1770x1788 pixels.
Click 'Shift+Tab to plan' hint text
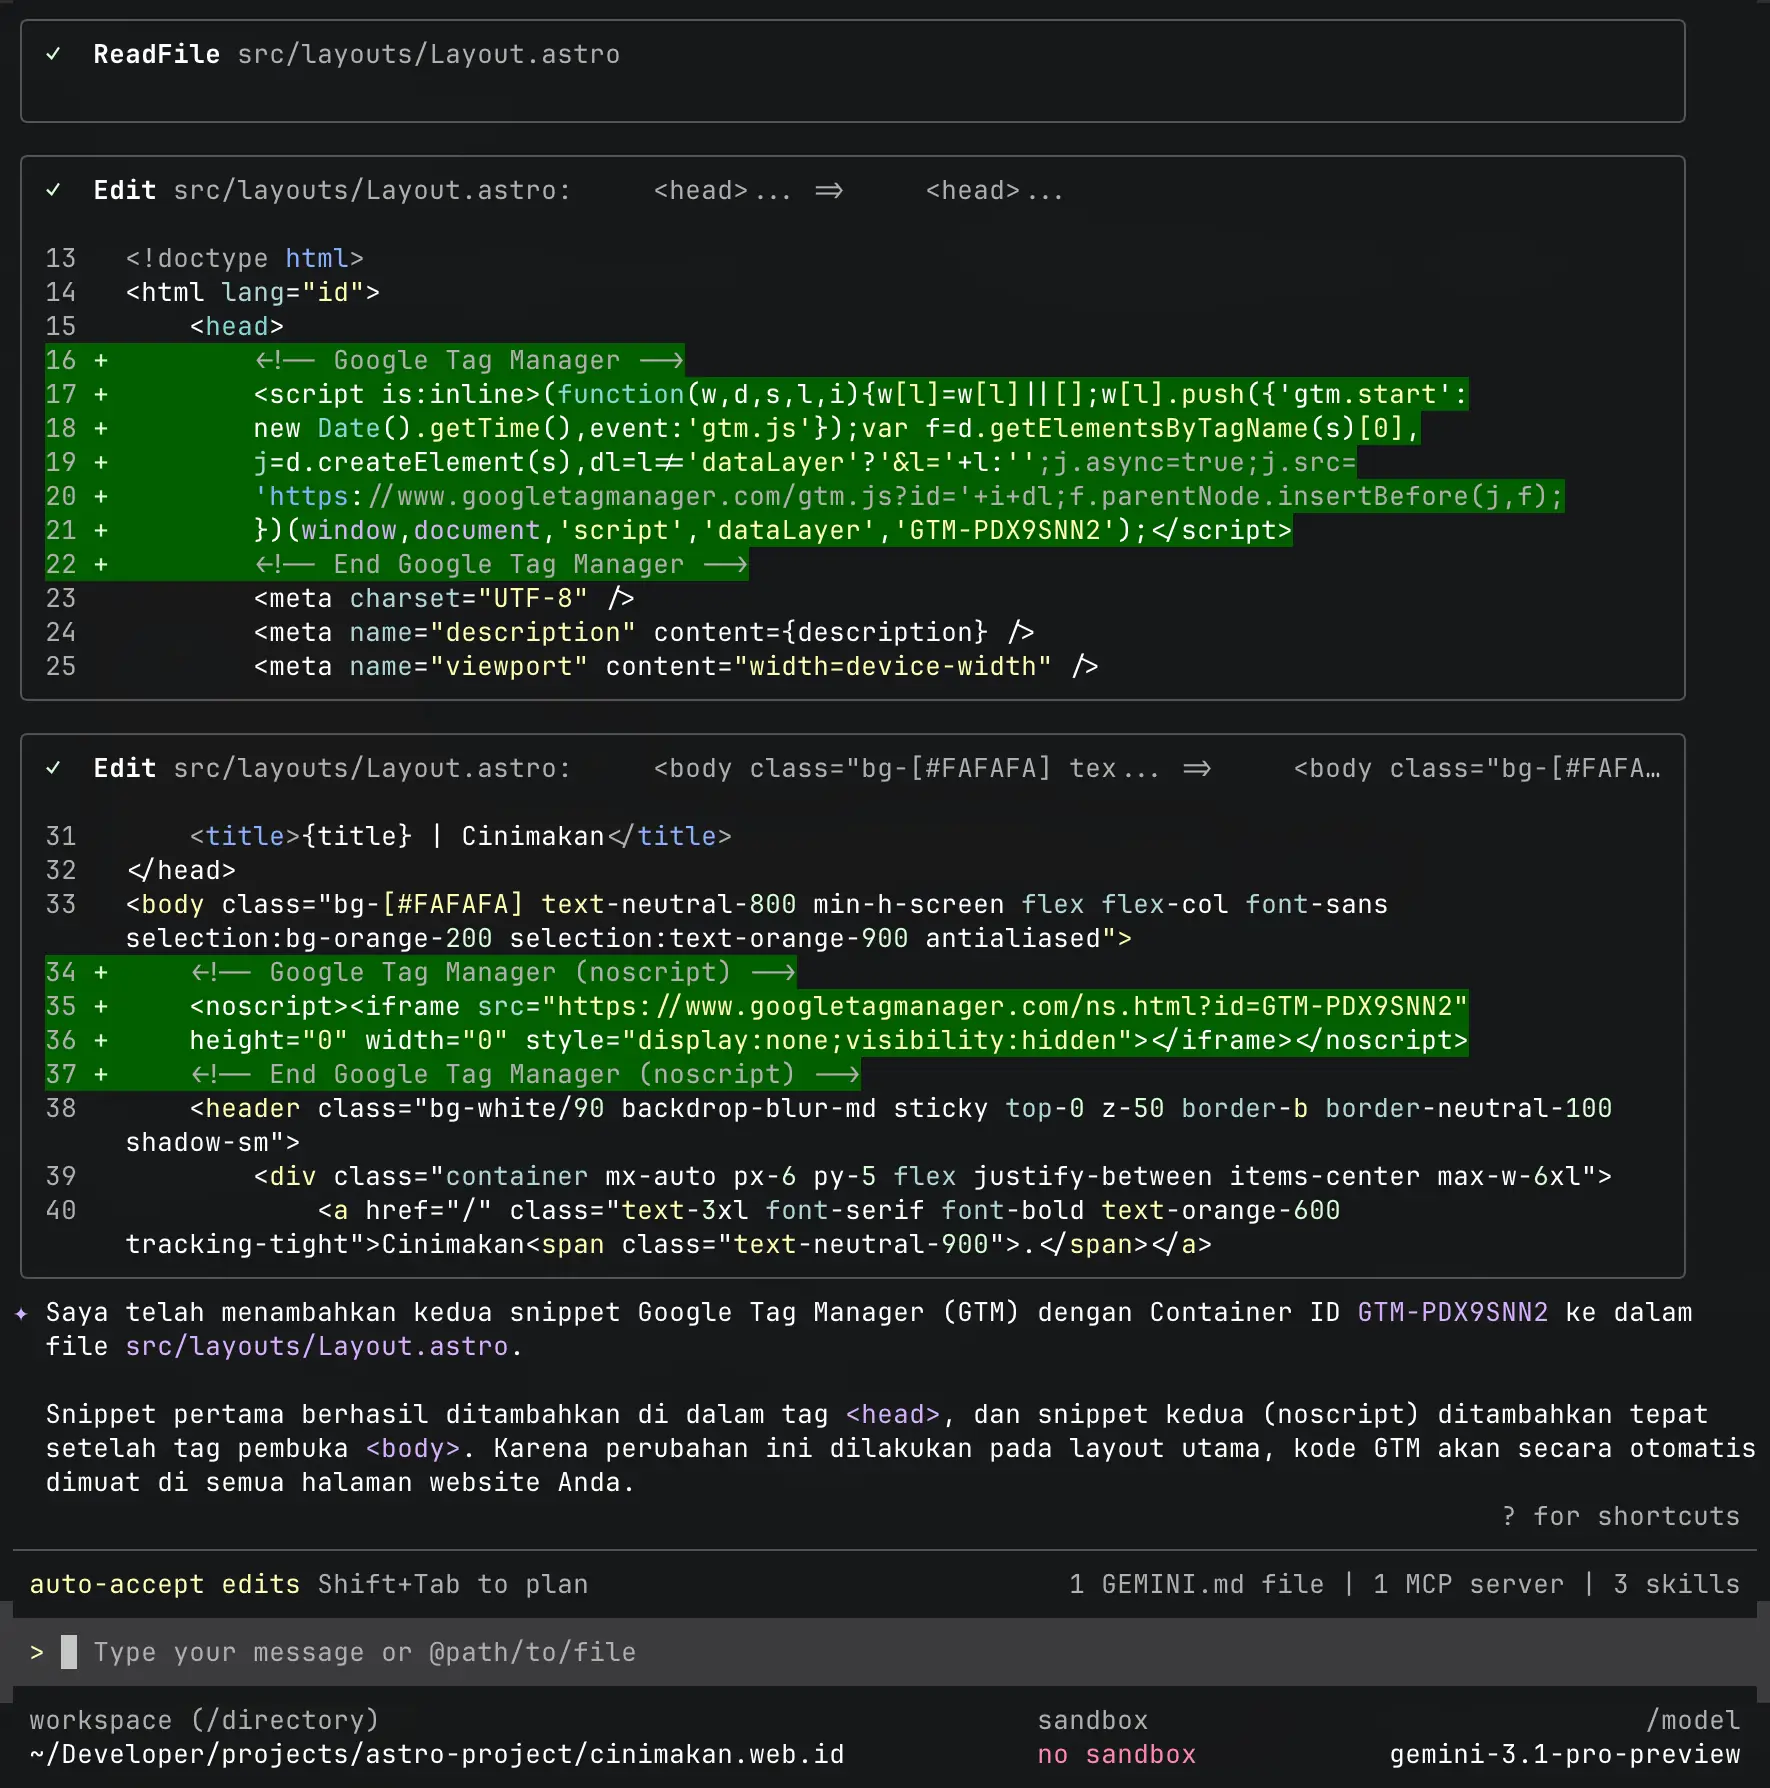pos(453,1584)
